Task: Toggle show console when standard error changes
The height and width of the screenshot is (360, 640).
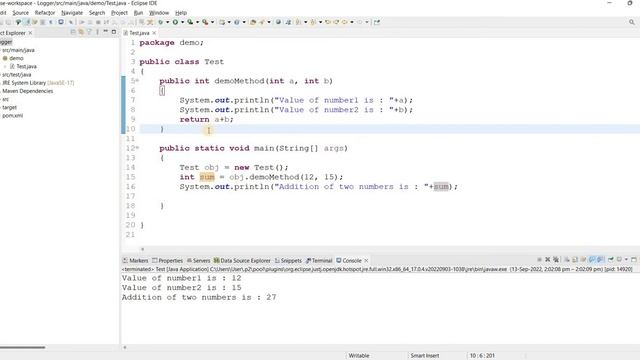Action: tap(600, 260)
